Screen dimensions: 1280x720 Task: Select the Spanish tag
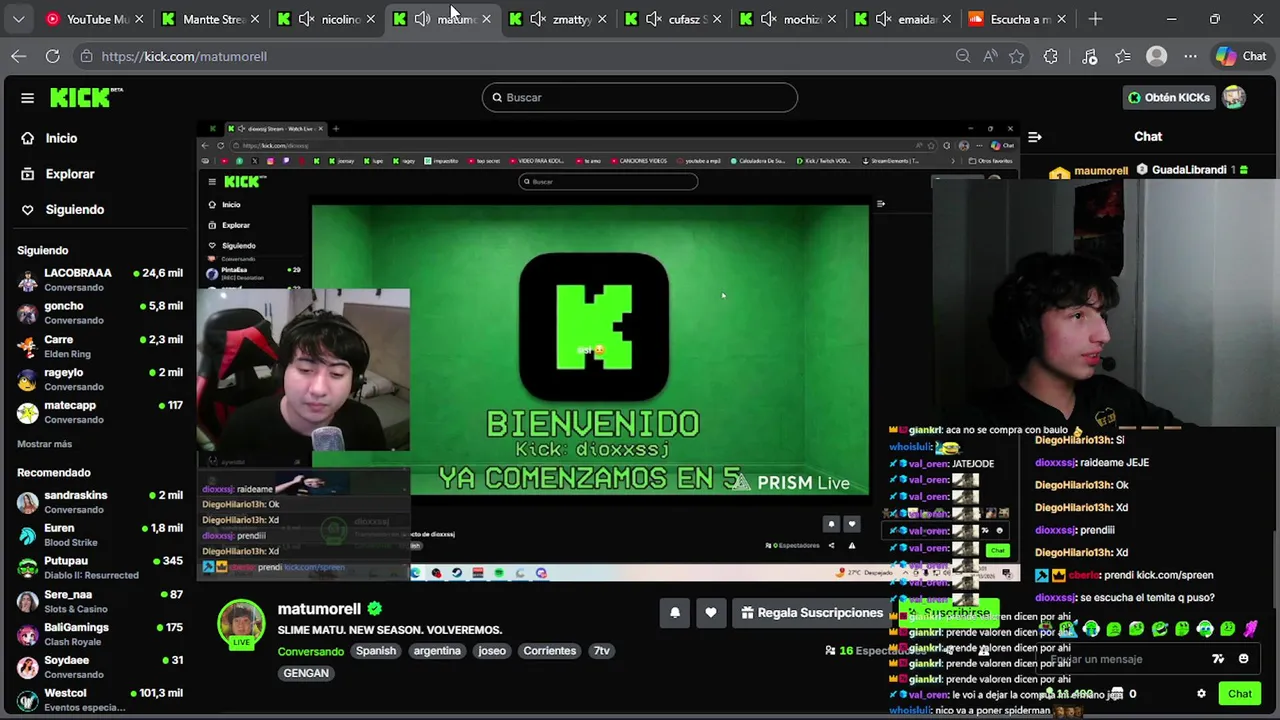(x=376, y=651)
